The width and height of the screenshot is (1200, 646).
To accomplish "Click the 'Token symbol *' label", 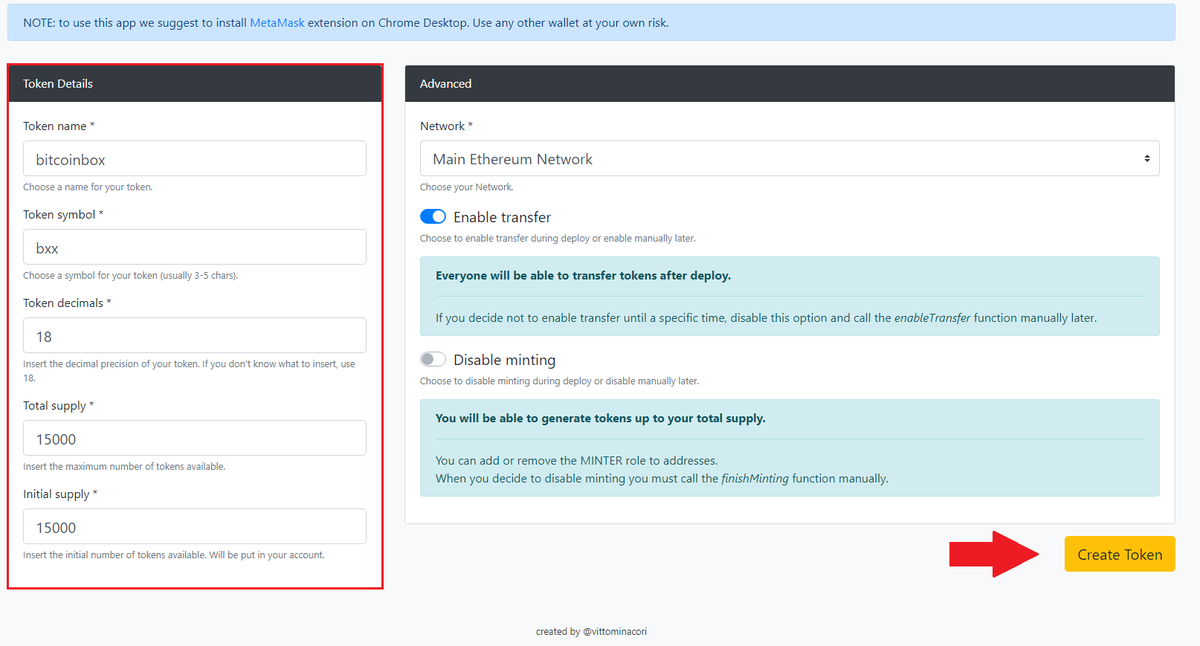I will pyautogui.click(x=63, y=215).
